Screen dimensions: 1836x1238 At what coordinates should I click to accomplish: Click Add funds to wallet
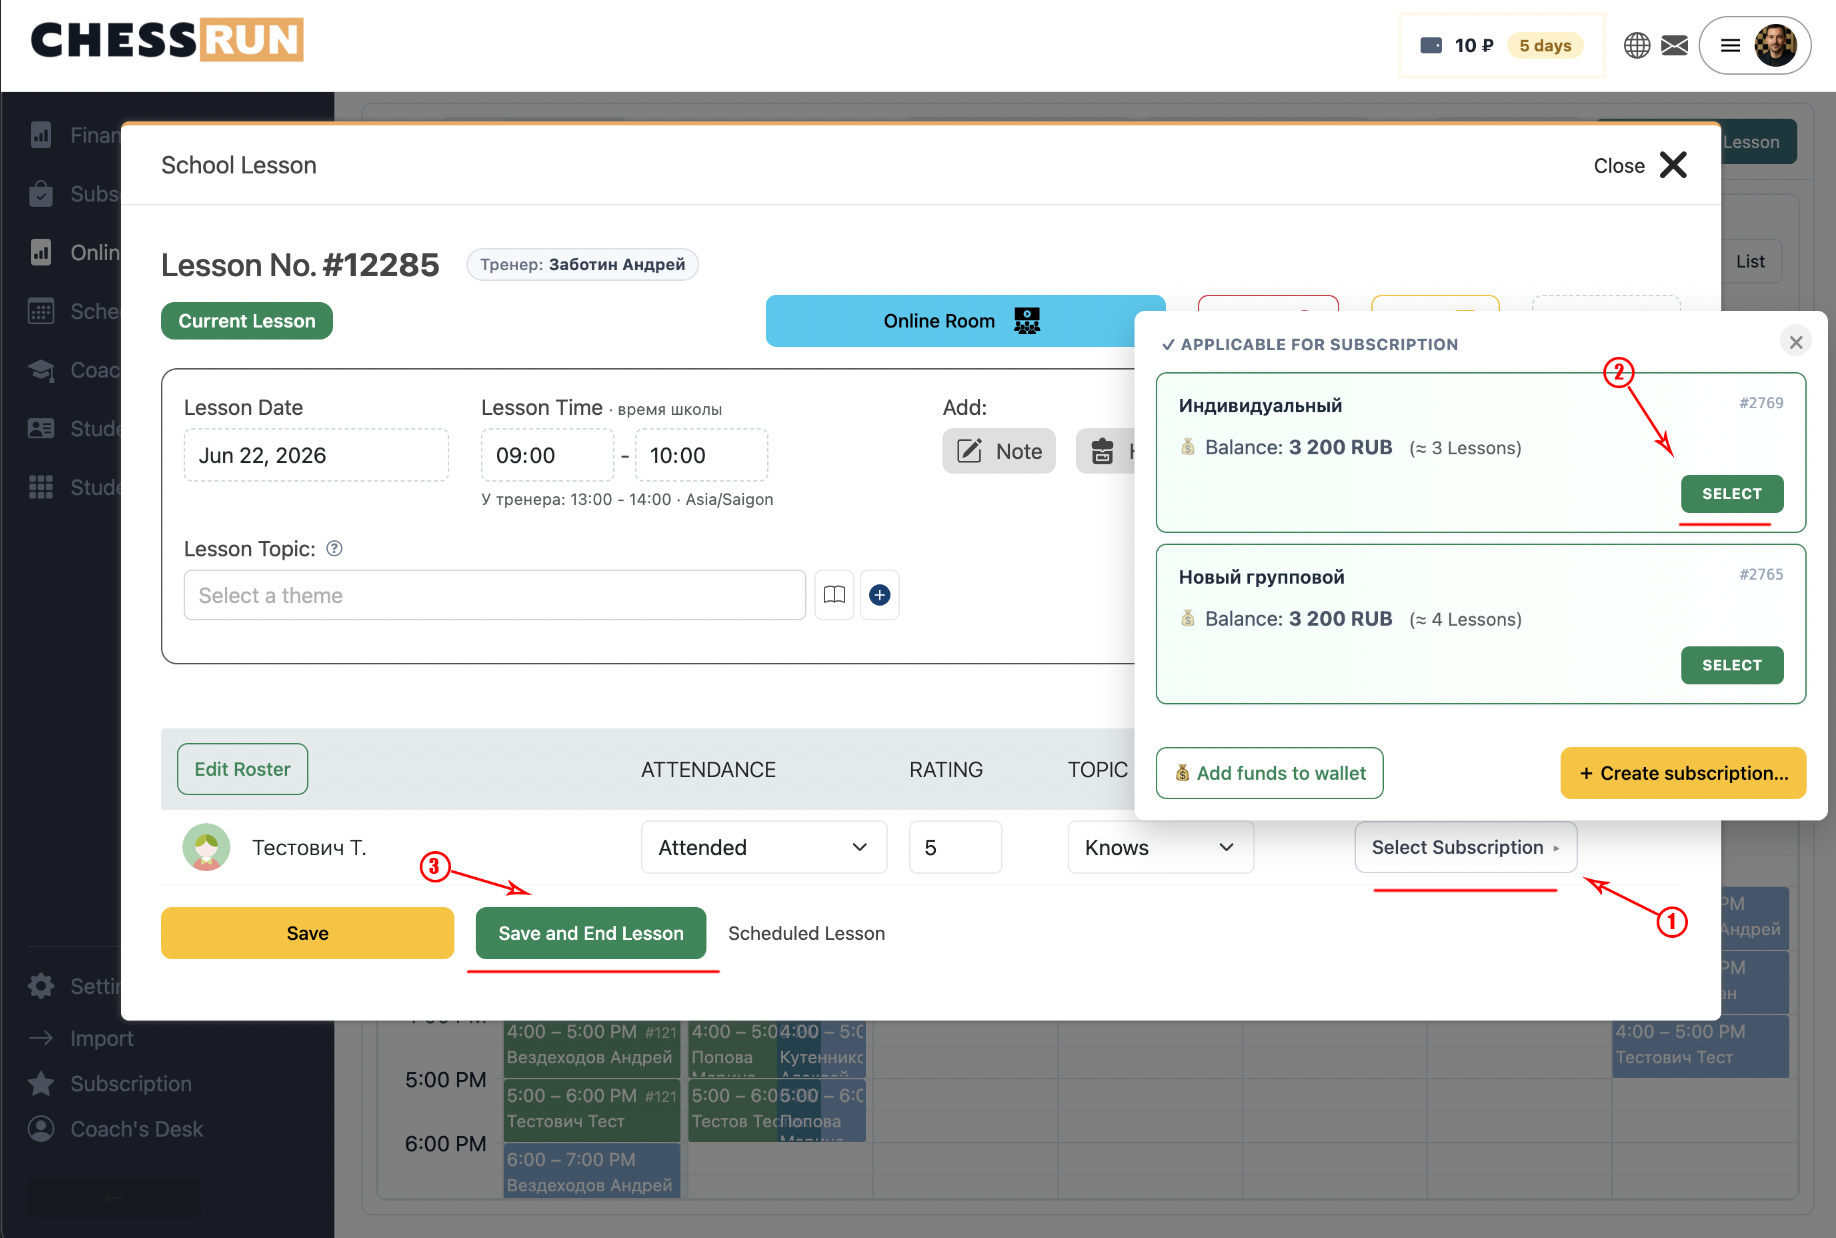click(x=1270, y=773)
